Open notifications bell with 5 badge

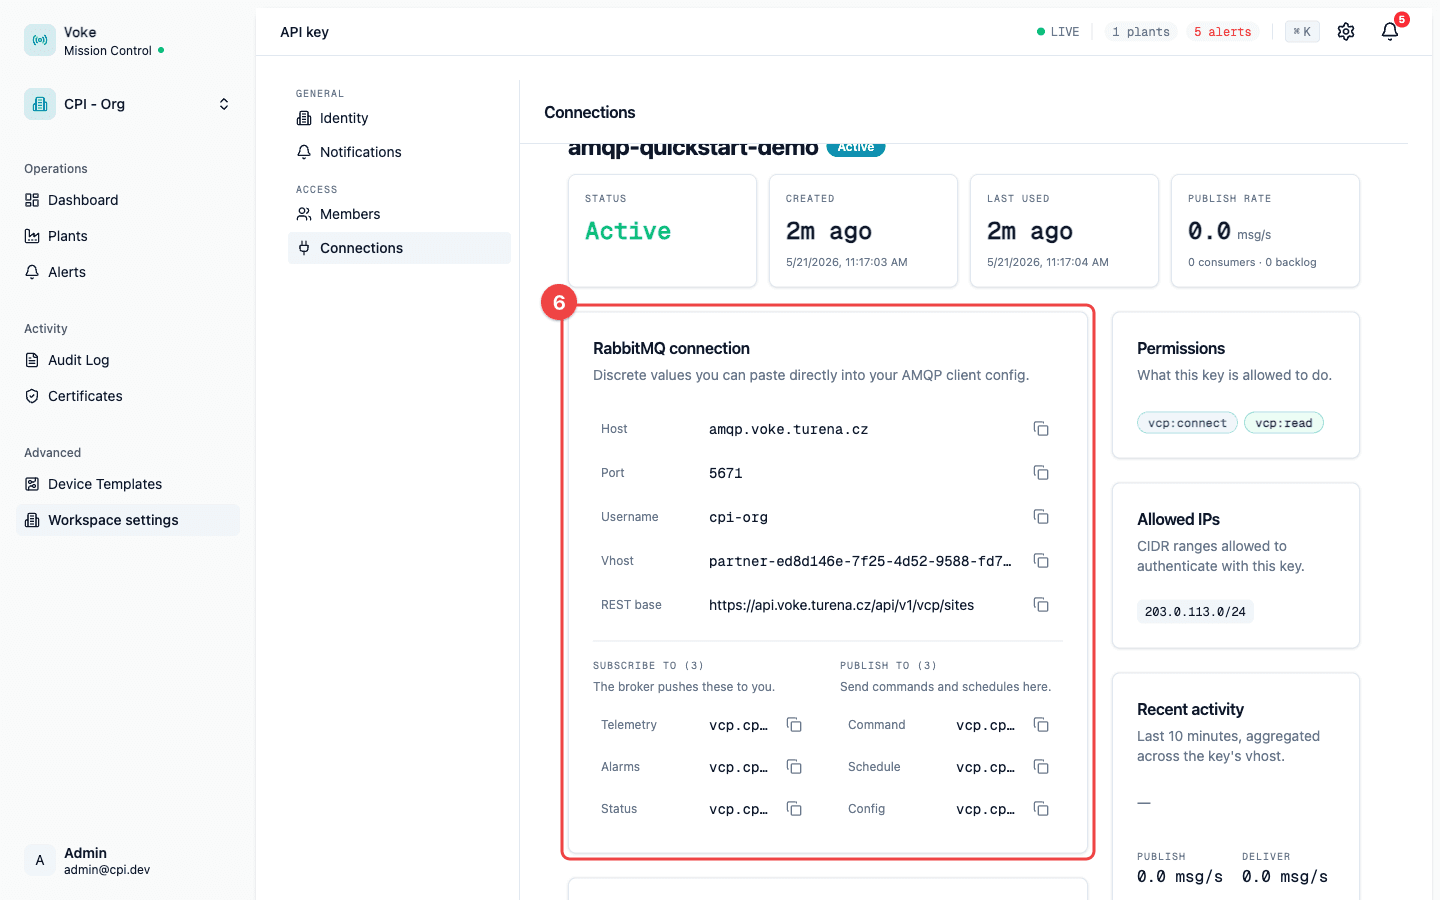(1390, 32)
